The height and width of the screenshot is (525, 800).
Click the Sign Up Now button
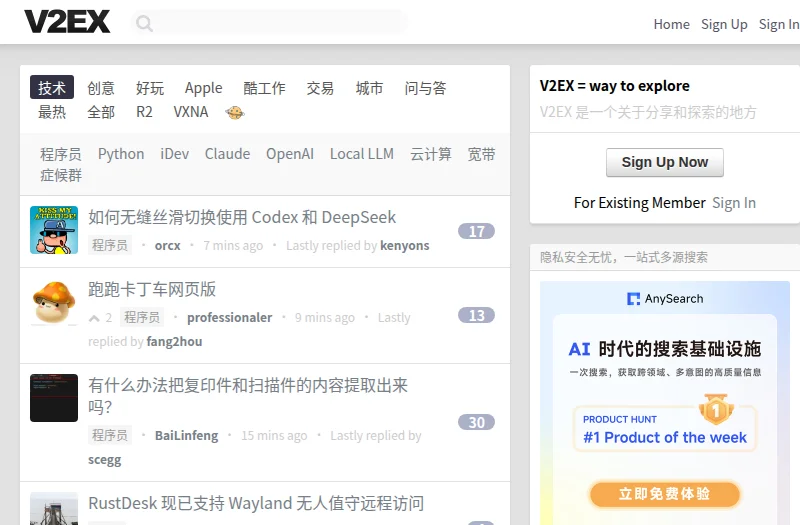[665, 162]
